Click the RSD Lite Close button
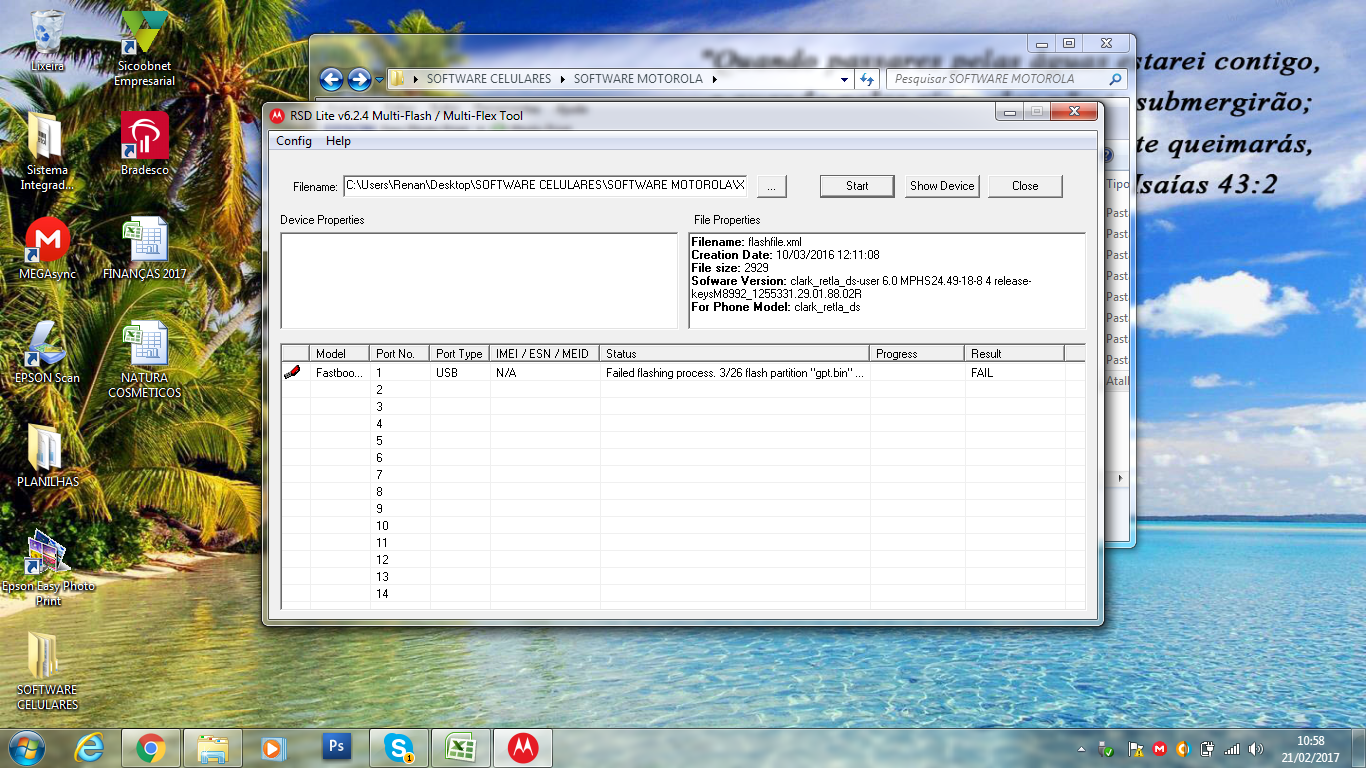1366x768 pixels. [x=1025, y=186]
